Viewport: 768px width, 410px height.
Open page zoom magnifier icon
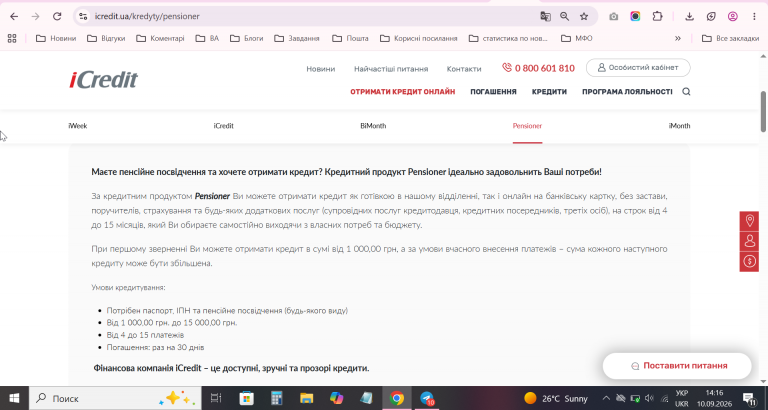pyautogui.click(x=565, y=16)
